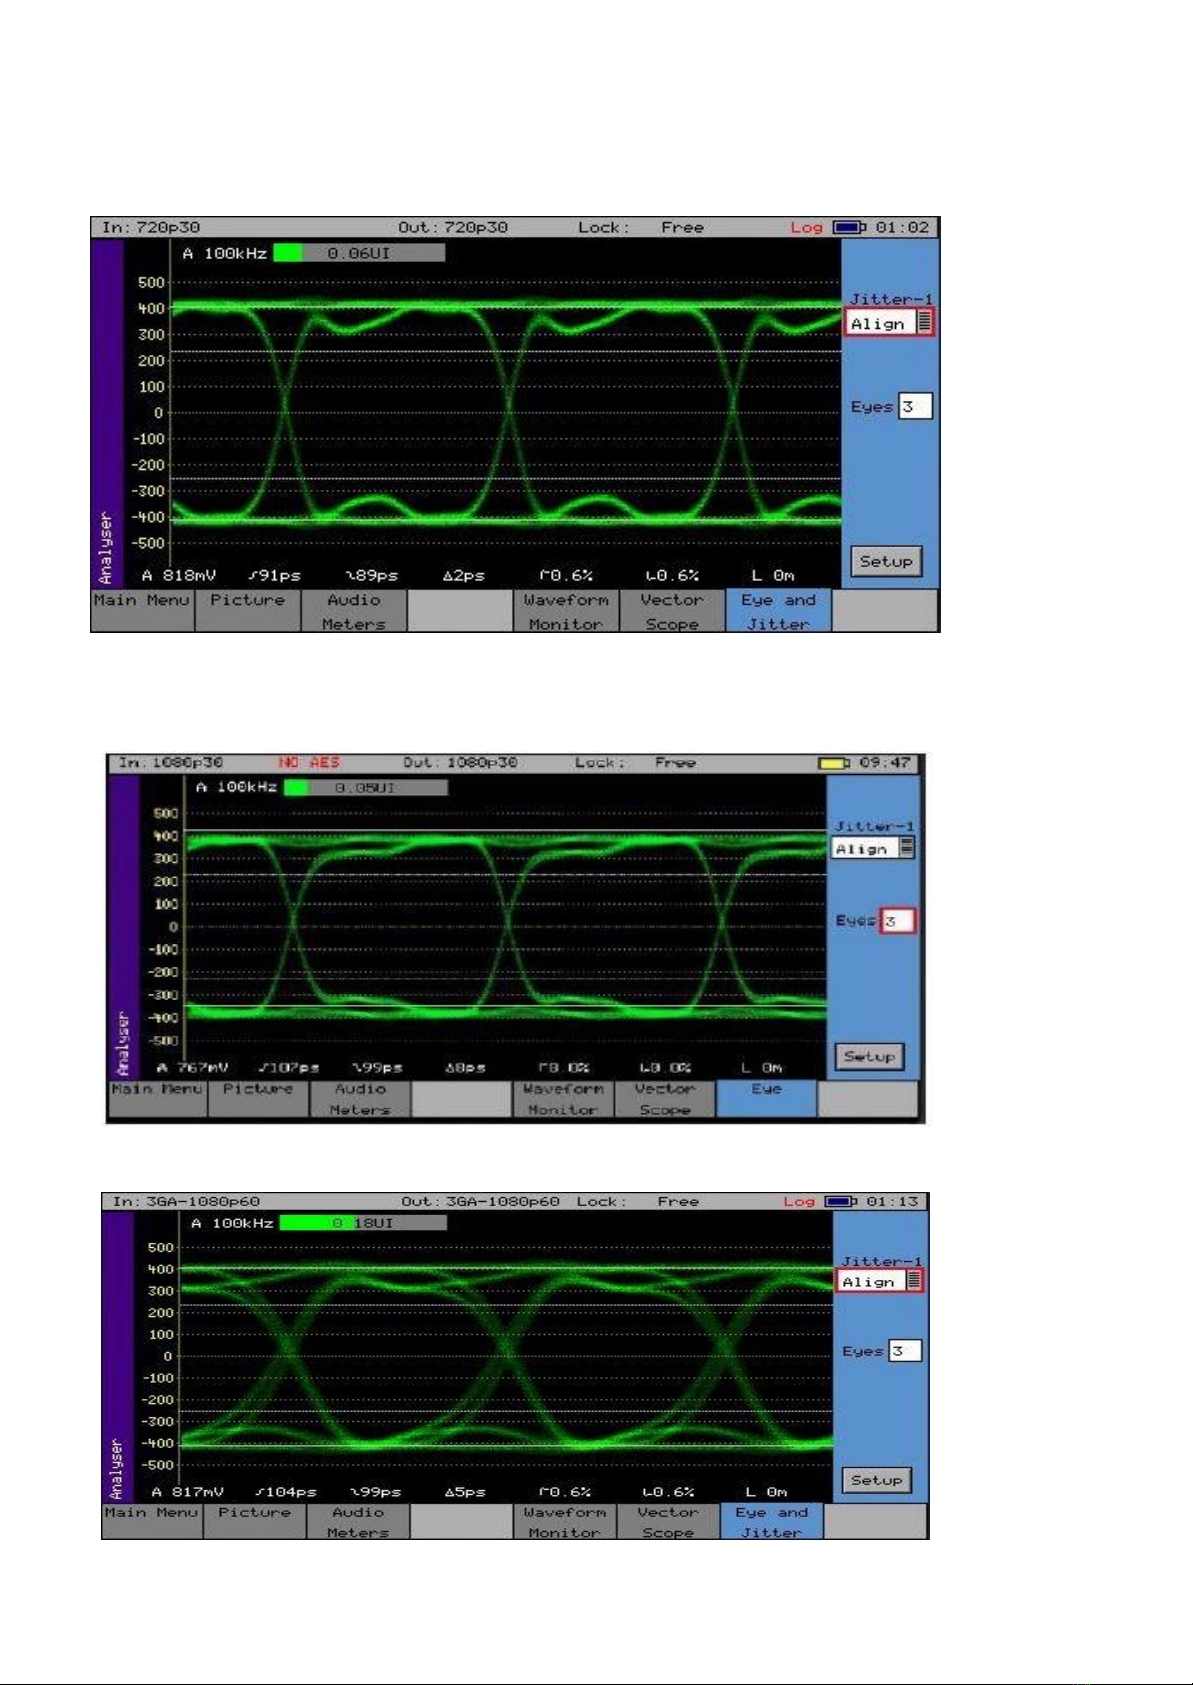Screen dimensions: 1193x1685
Task: Switch to Picture on the 3GA-1080p60 screen
Action: coord(255,1521)
